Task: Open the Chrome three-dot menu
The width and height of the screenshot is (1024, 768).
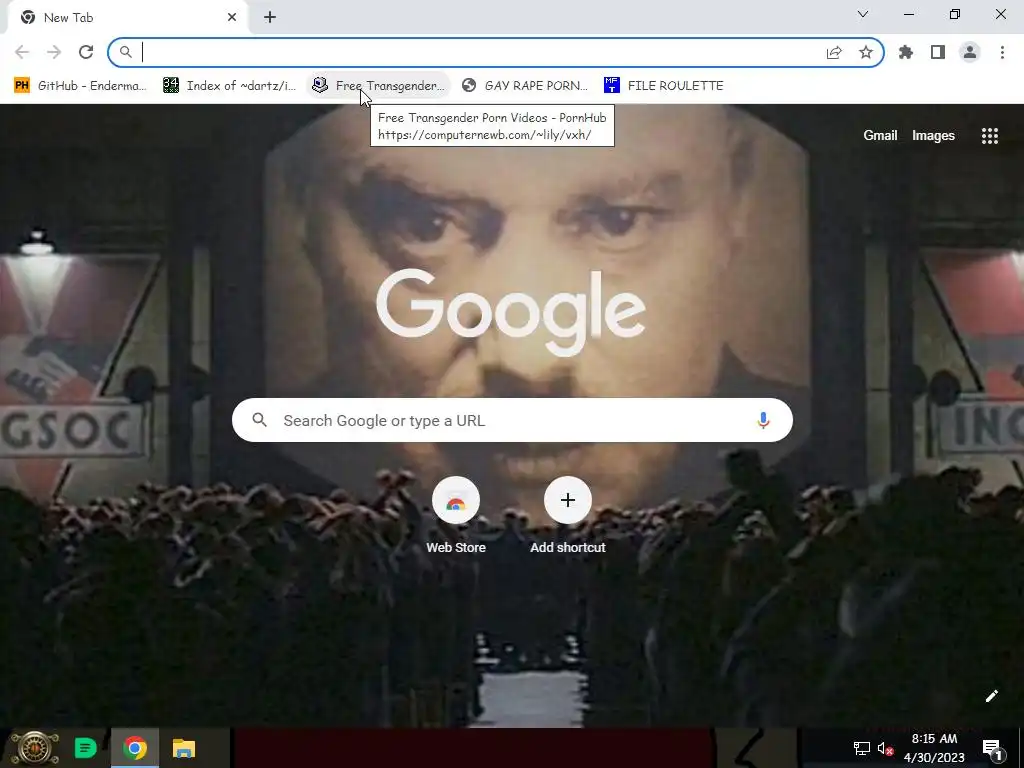Action: pyautogui.click(x=1002, y=52)
